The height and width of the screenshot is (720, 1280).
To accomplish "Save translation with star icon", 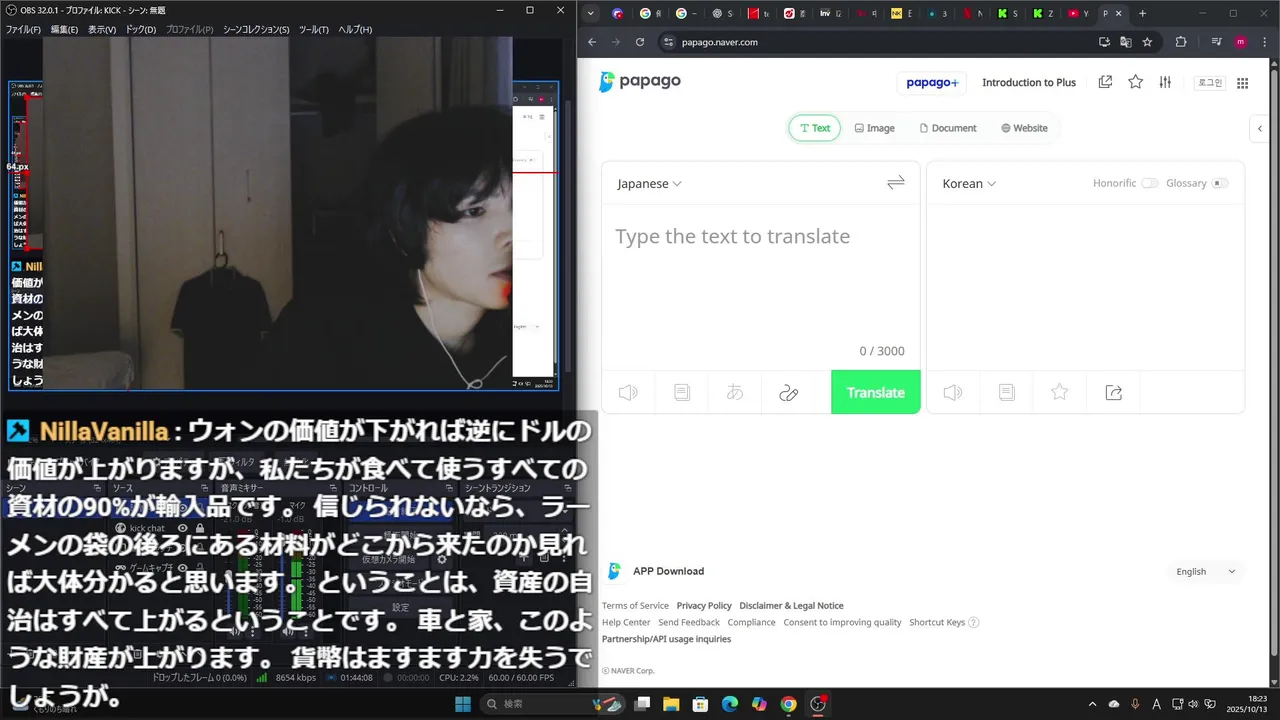I will coord(1060,392).
